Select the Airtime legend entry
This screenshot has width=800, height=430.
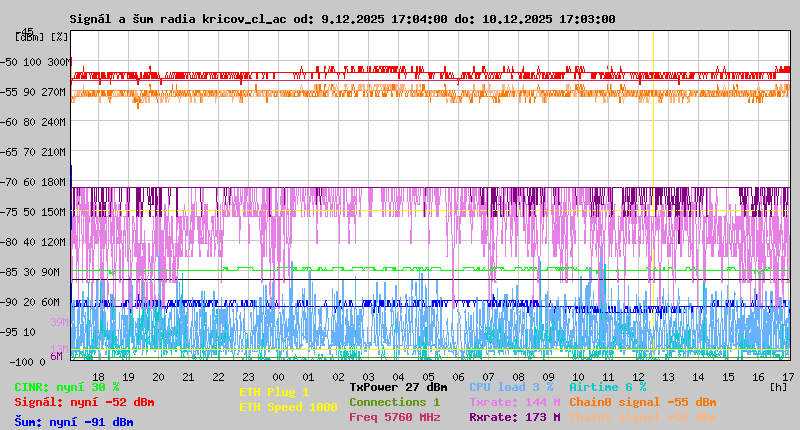click(607, 387)
